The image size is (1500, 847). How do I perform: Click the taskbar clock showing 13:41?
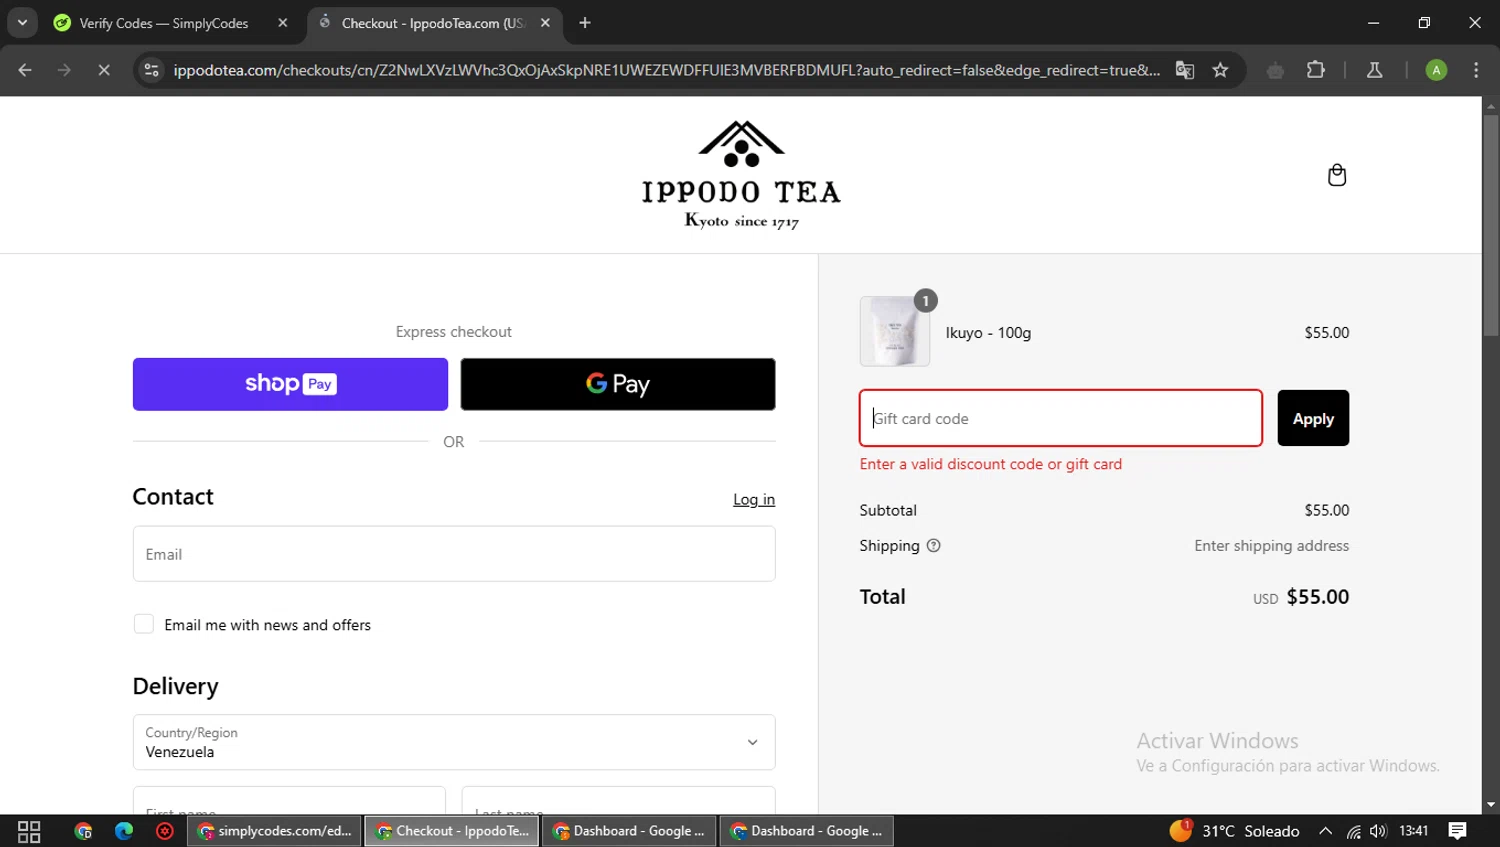1413,831
